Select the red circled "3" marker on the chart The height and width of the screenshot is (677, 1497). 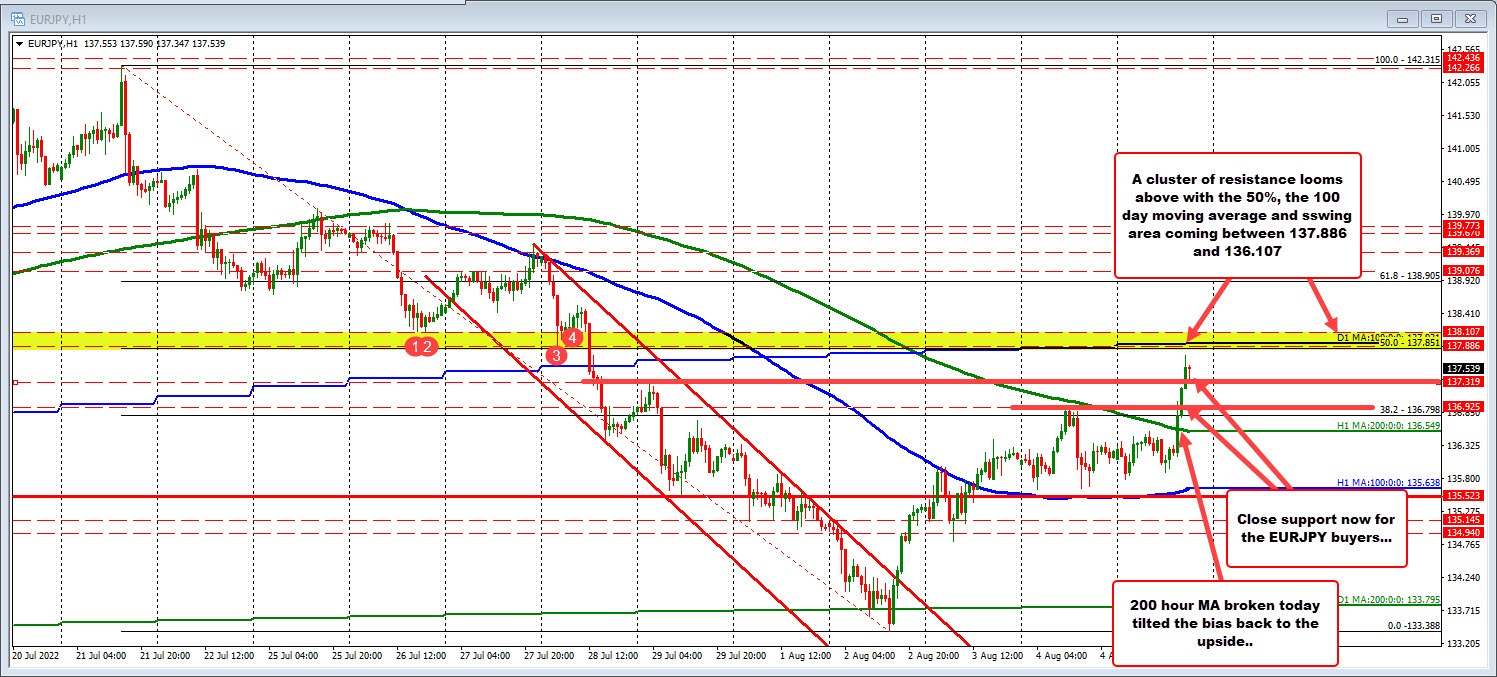[x=555, y=355]
